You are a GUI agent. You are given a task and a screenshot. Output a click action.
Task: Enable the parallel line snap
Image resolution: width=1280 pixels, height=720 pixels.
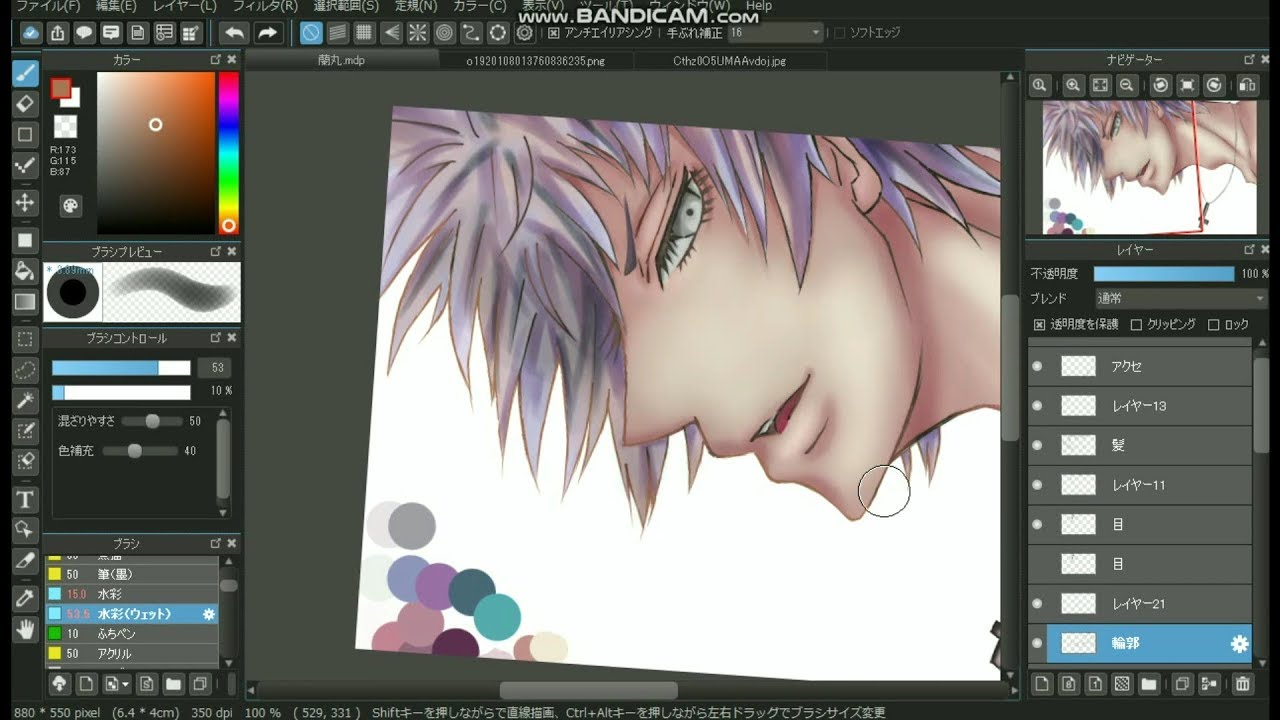pyautogui.click(x=338, y=33)
